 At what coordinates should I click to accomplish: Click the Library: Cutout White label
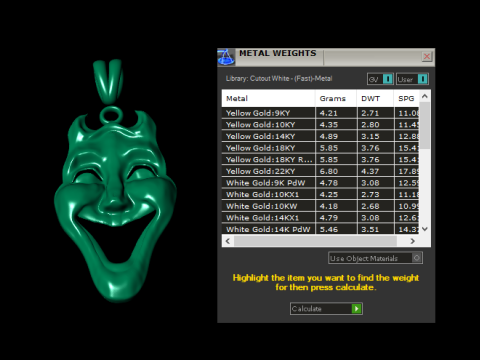[x=279, y=79]
